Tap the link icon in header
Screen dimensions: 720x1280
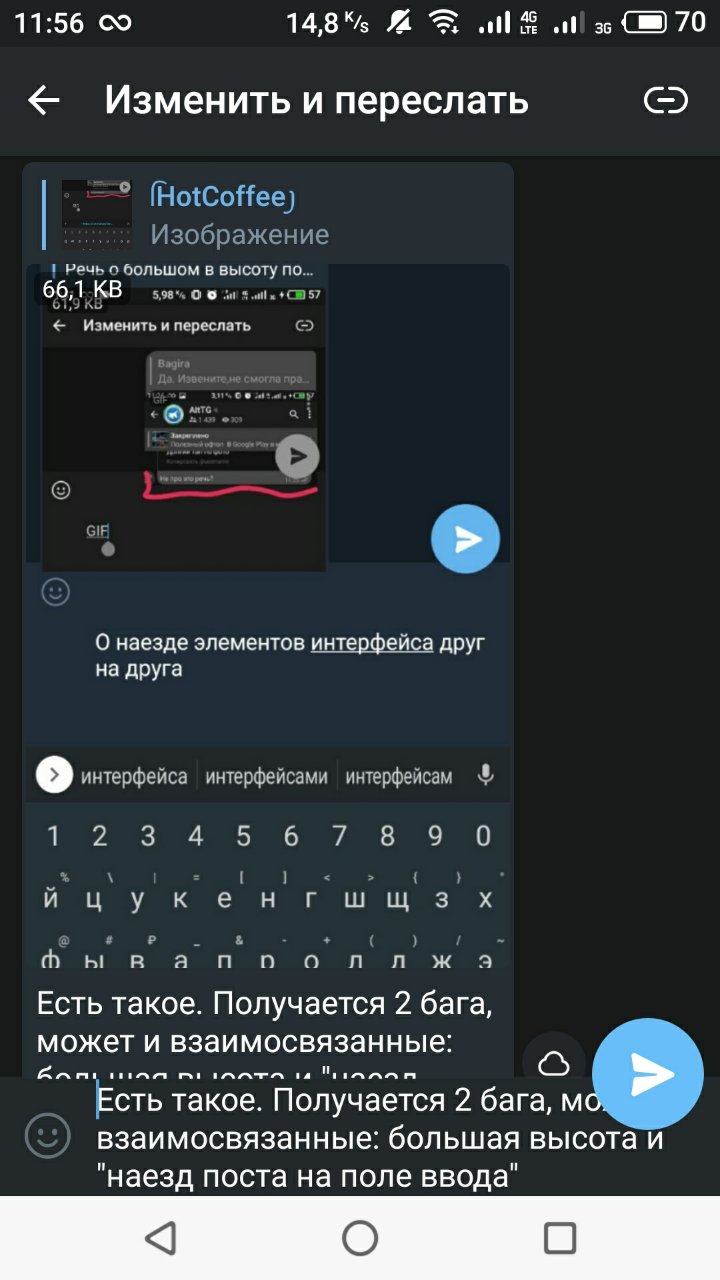pyautogui.click(x=666, y=100)
